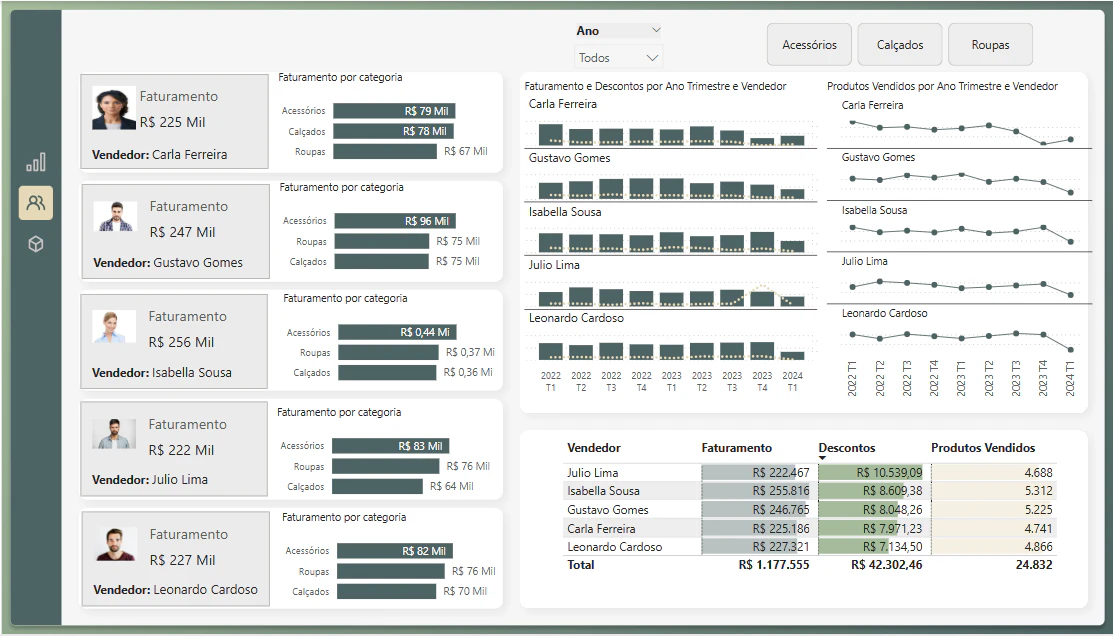The width and height of the screenshot is (1113, 636).
Task: Click Julio Lima's Acessórios R$ 83 Mil bar
Action: click(x=390, y=446)
